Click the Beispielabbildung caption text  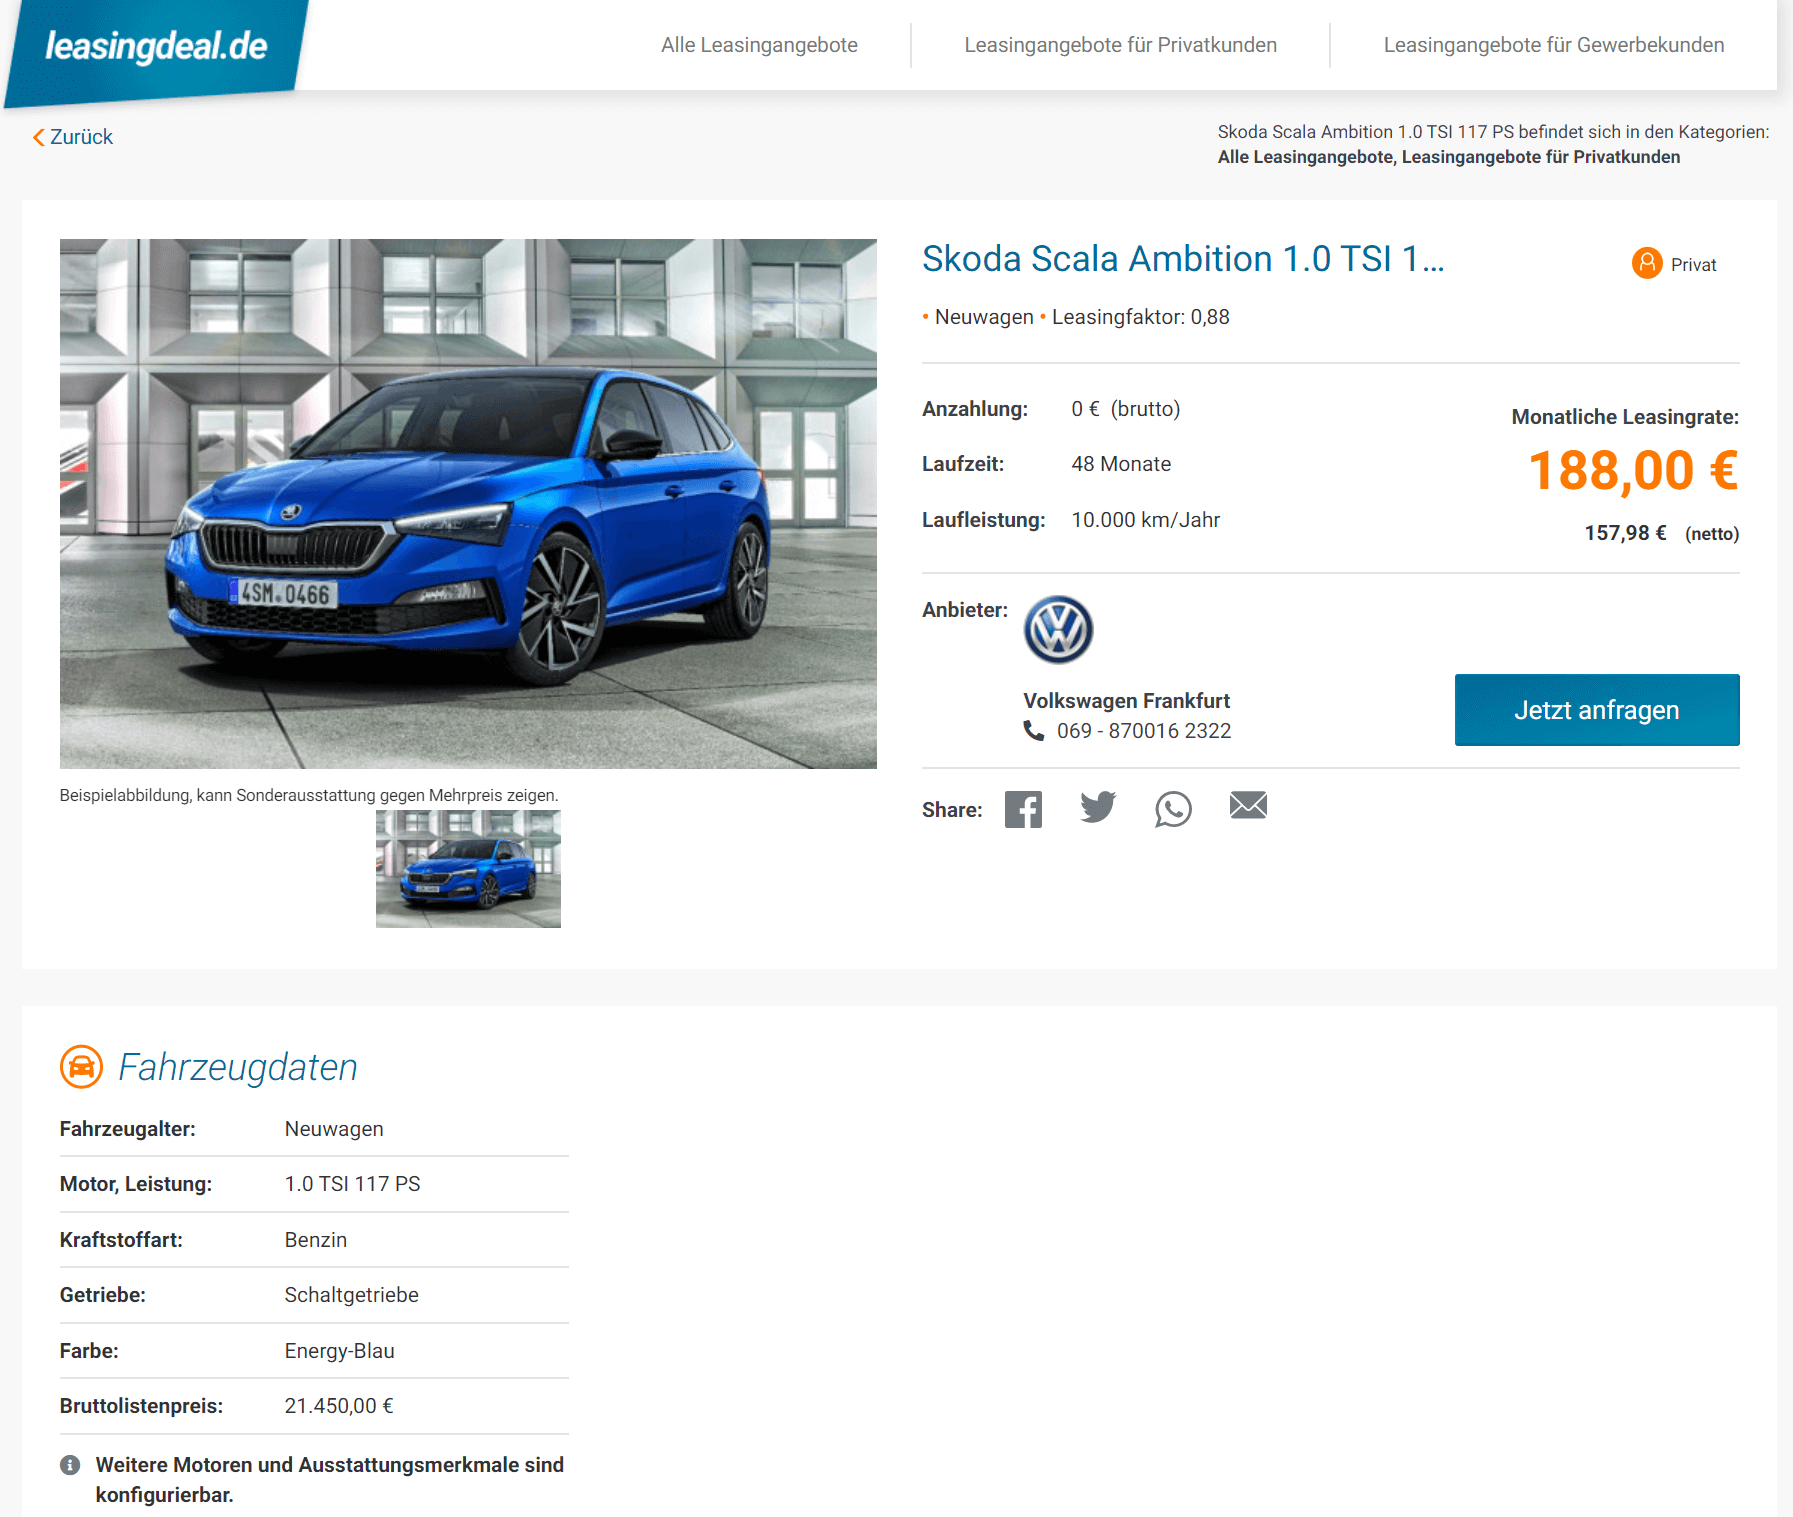[x=309, y=795]
